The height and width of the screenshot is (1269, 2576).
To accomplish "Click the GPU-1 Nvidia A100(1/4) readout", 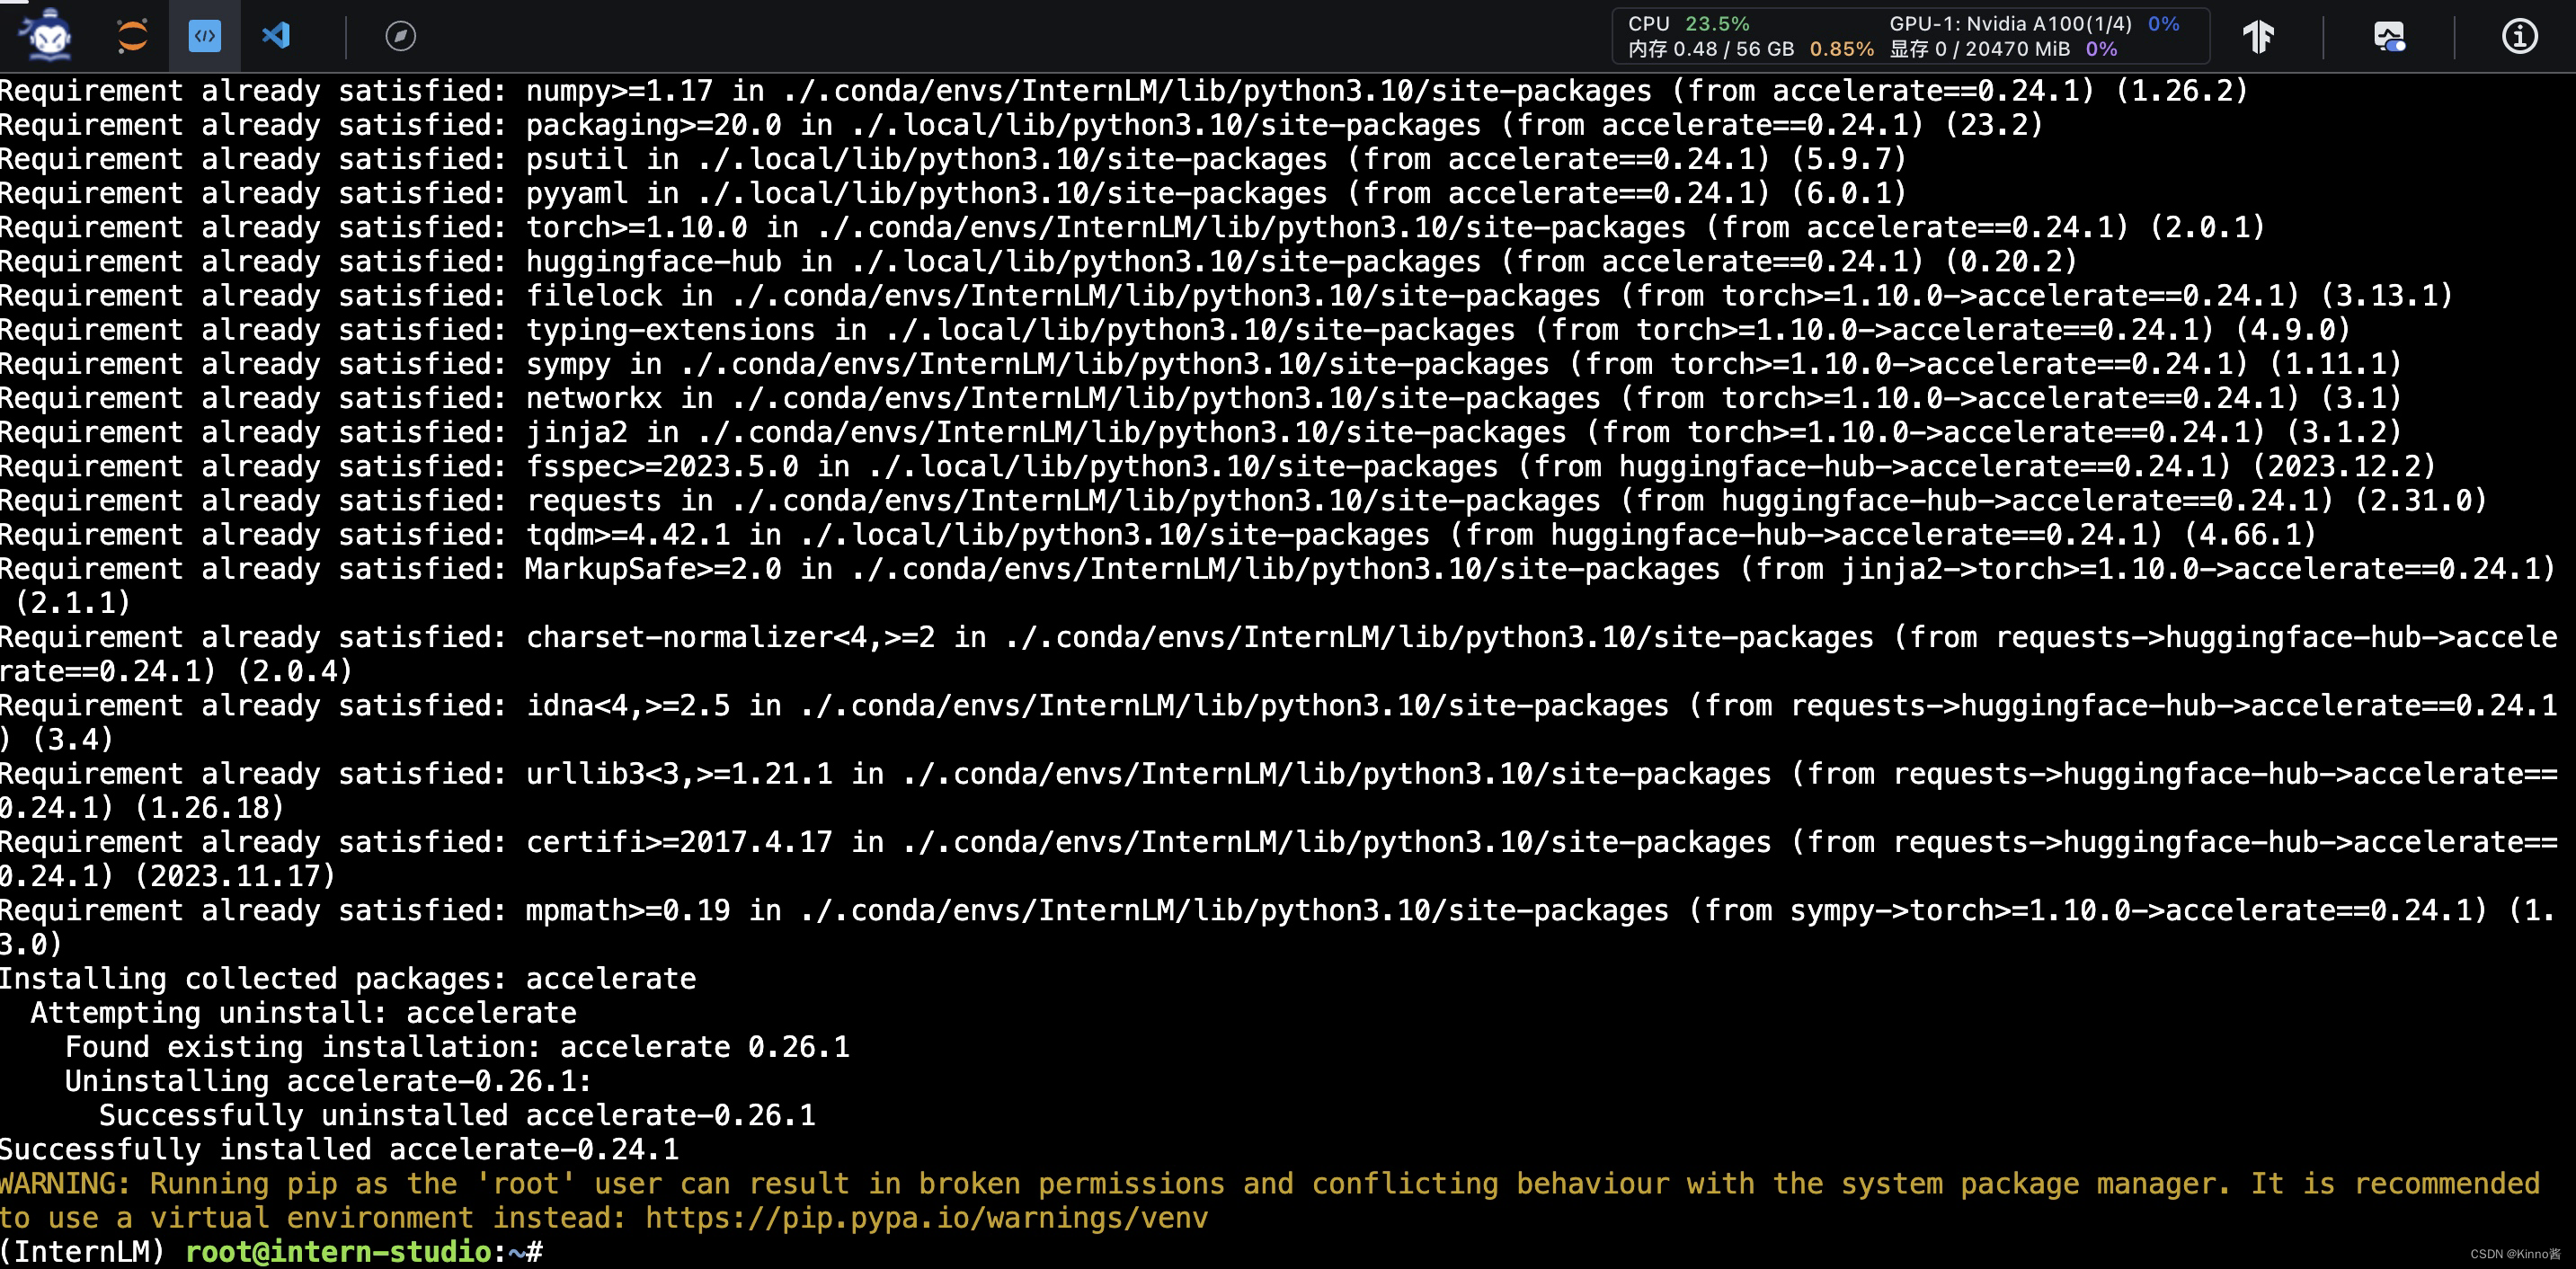I will tap(2034, 23).
